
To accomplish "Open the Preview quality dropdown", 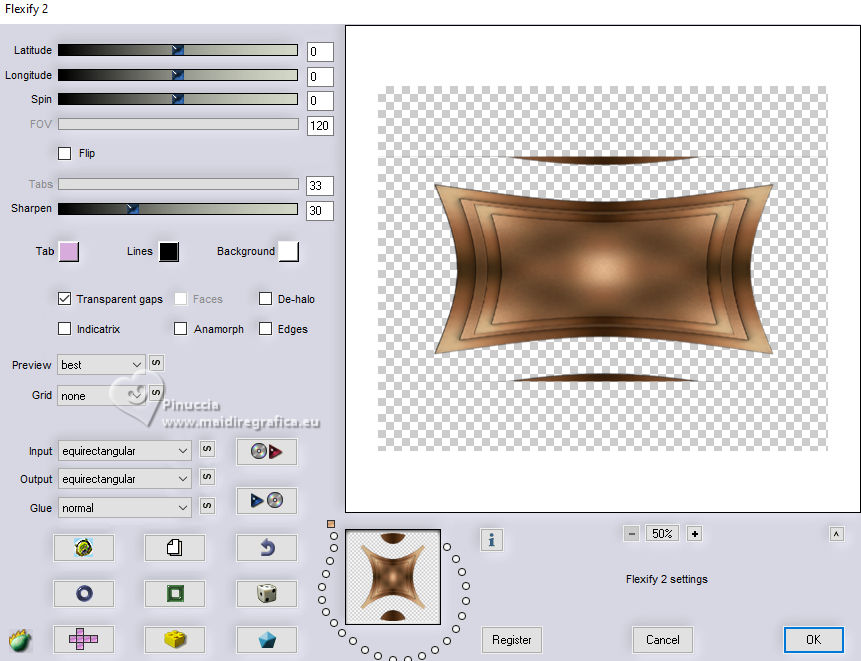I will click(101, 365).
